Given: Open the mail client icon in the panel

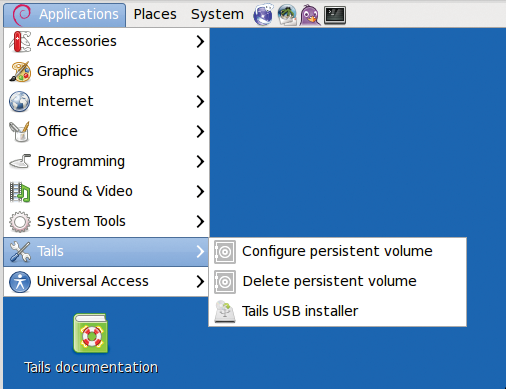Looking at the screenshot, I should point(287,15).
